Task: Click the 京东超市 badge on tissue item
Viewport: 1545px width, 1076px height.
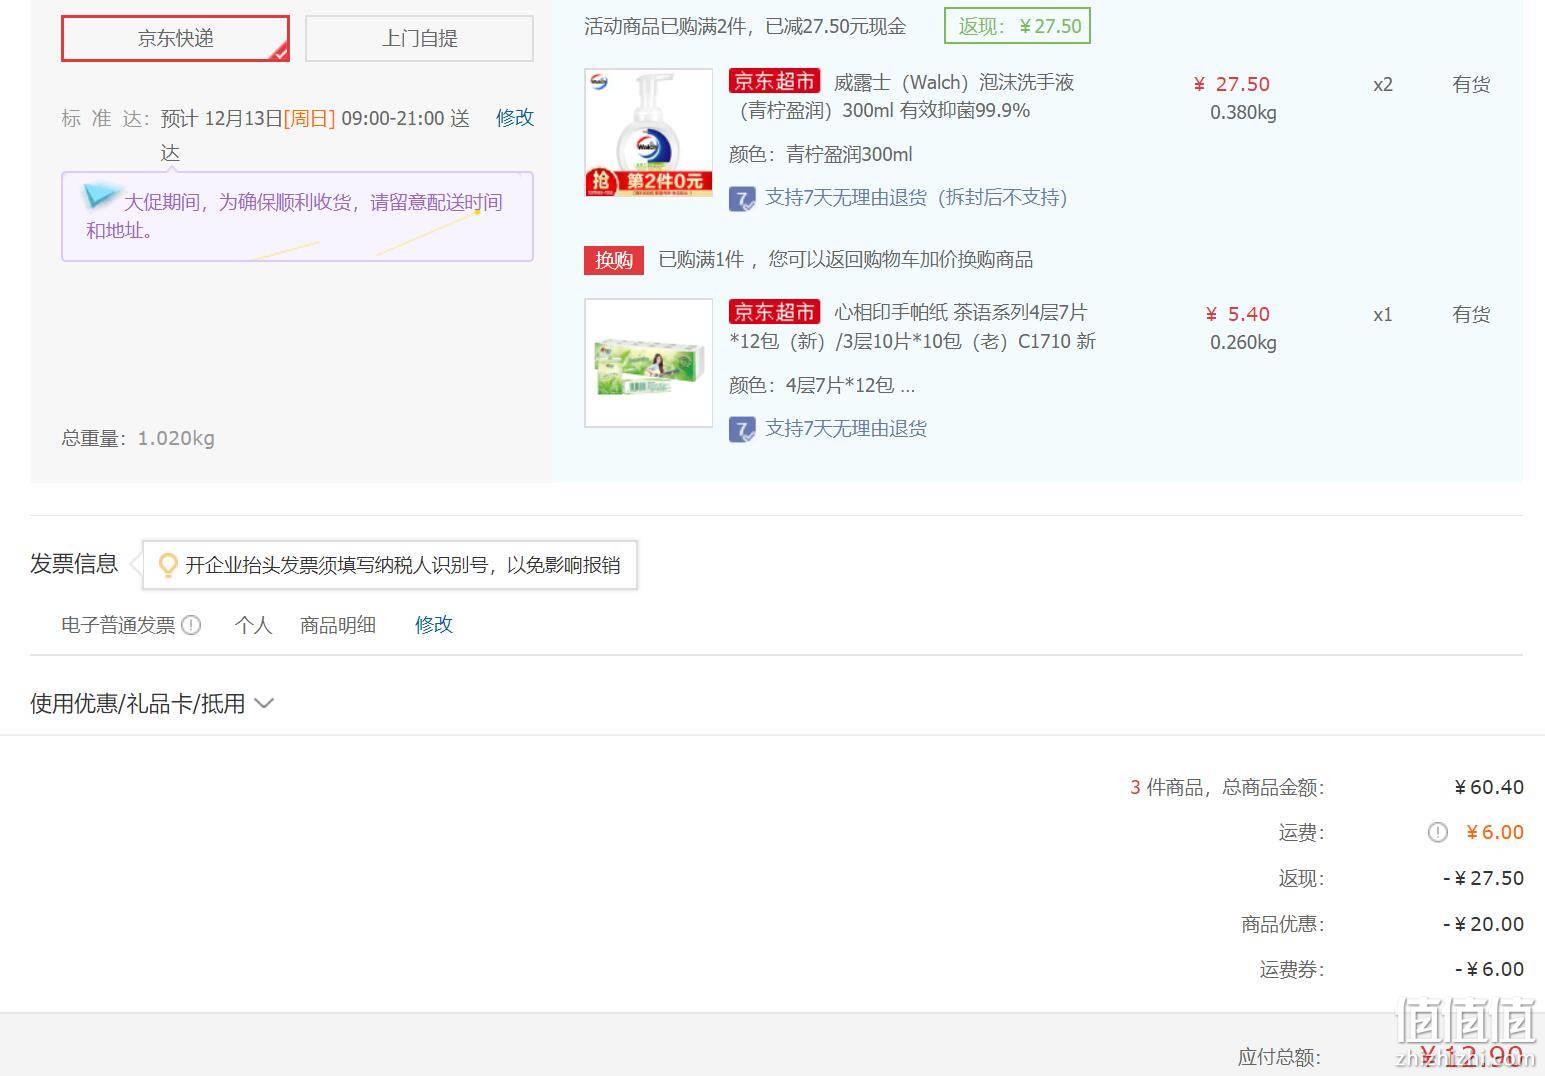Action: 774,312
